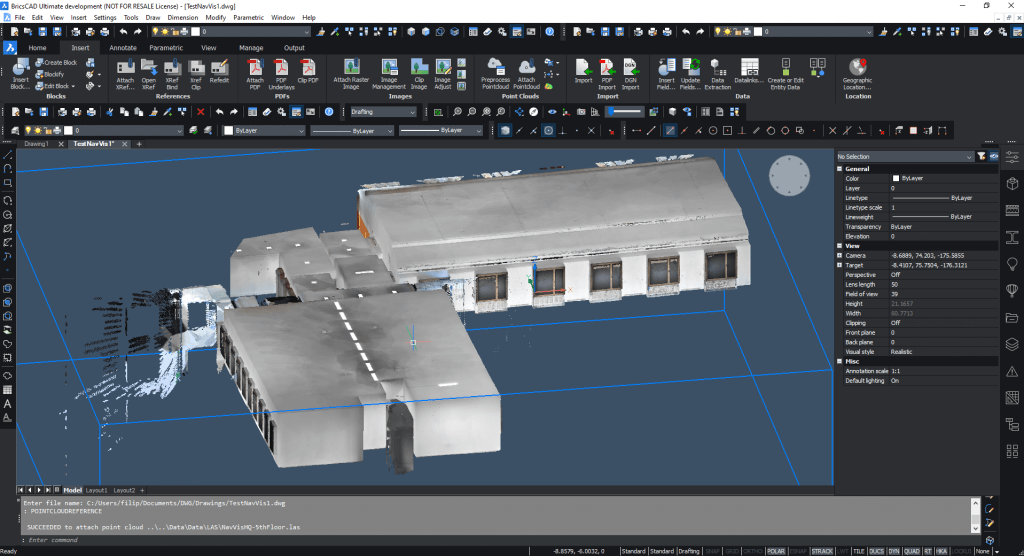Launch the Refedit tool

219,71
